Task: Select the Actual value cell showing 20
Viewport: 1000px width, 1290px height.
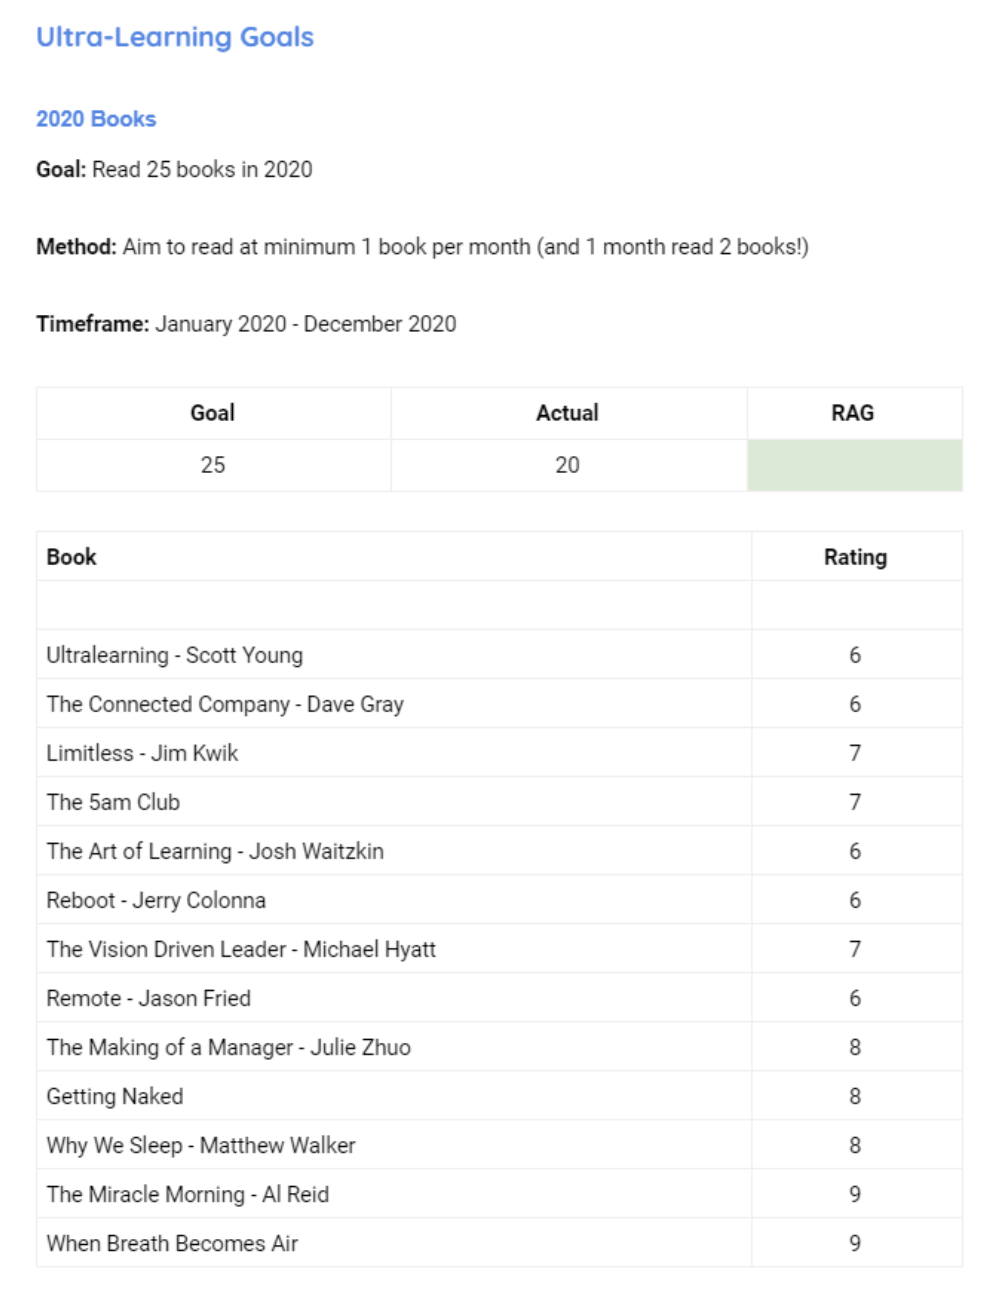Action: pyautogui.click(x=567, y=465)
